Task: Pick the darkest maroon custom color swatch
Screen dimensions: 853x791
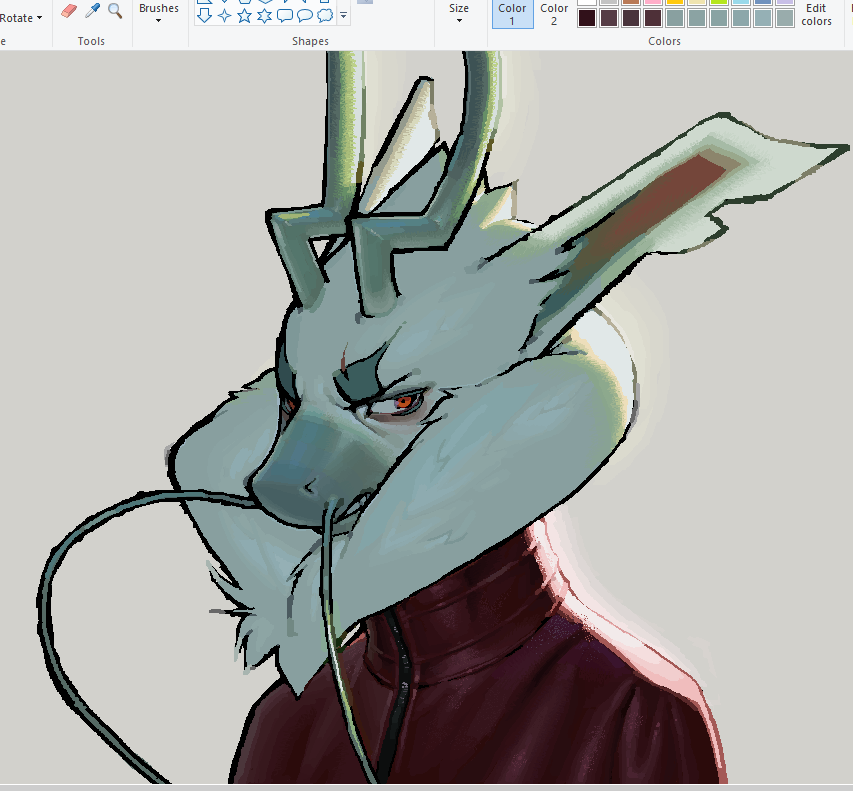Action: pos(587,18)
